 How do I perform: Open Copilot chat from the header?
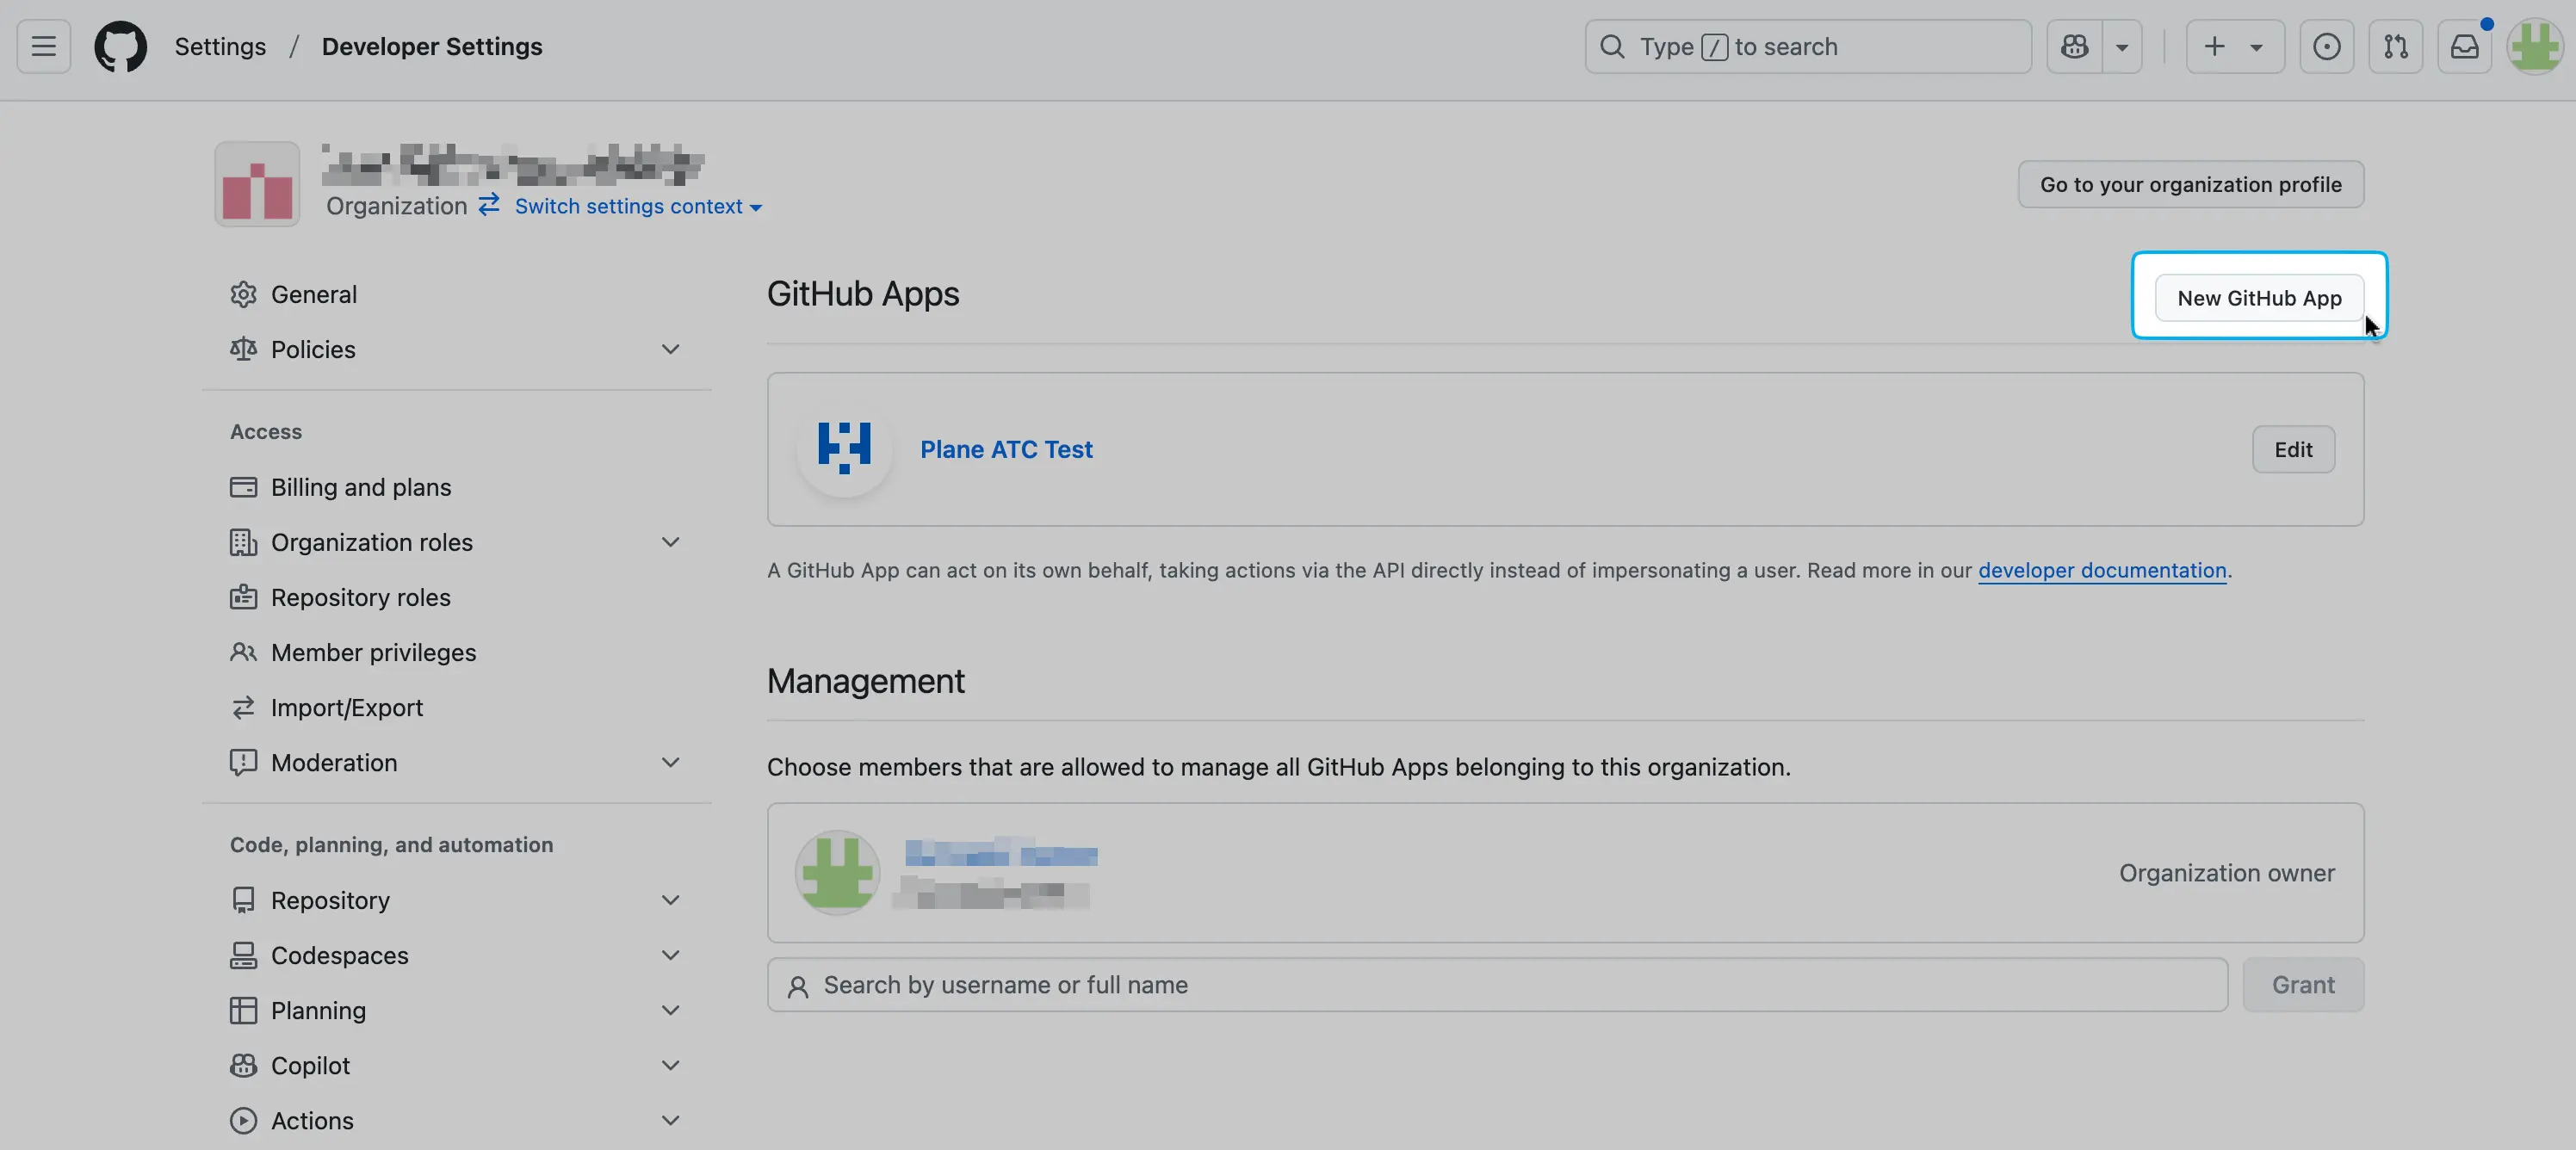pyautogui.click(x=2074, y=46)
